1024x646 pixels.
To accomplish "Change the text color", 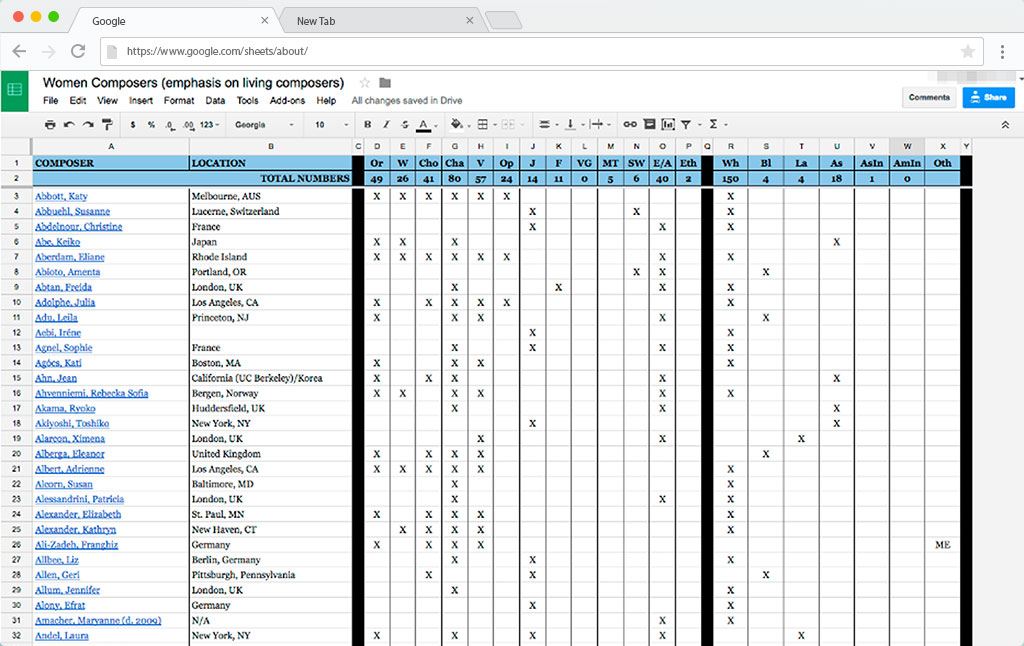I will tap(424, 124).
